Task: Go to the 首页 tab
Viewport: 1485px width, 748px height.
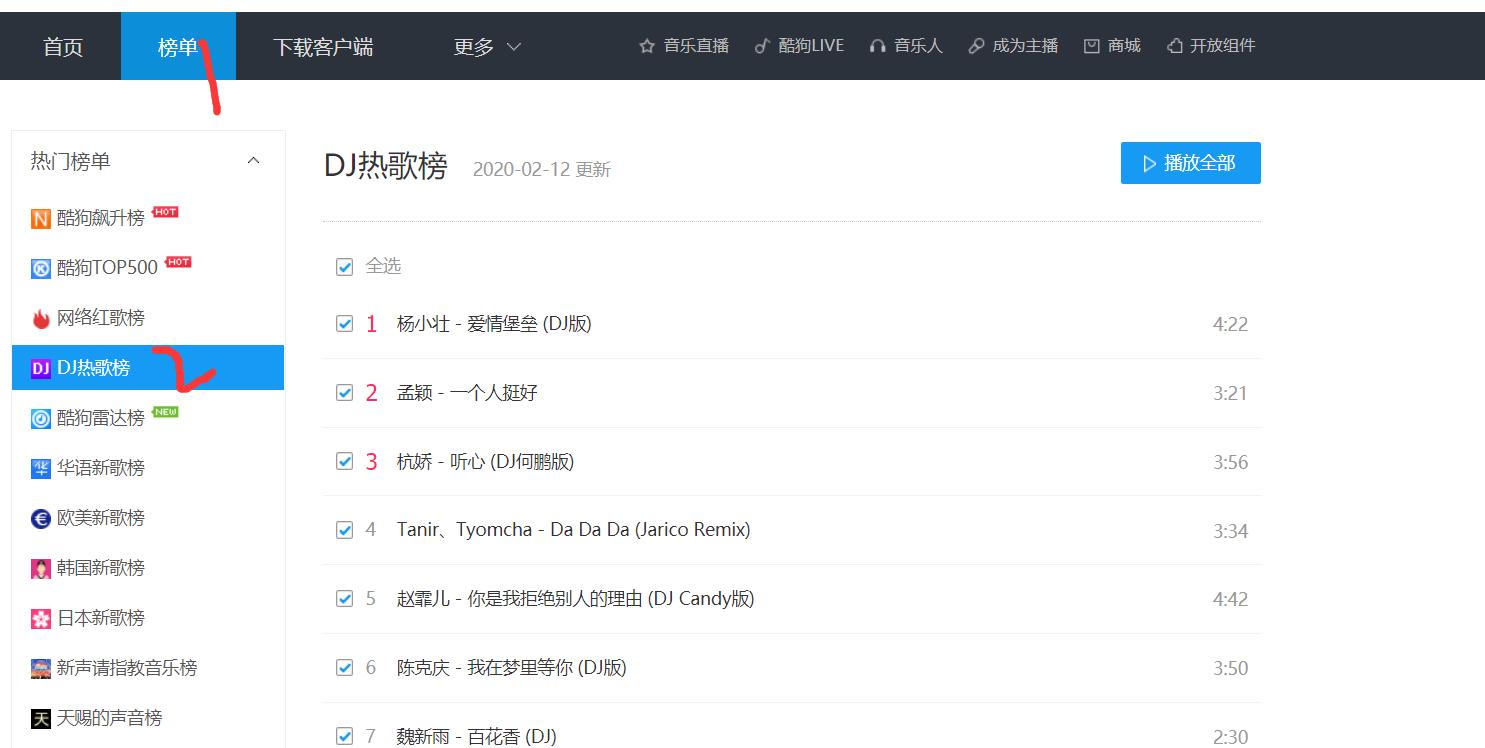Action: (x=62, y=47)
